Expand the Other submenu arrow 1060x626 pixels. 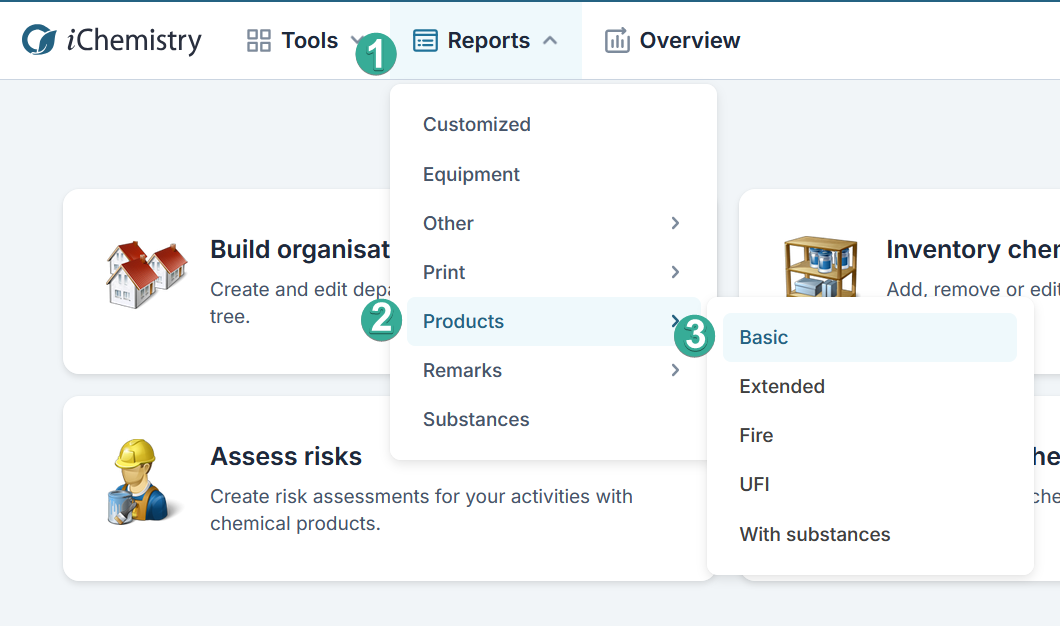point(676,223)
